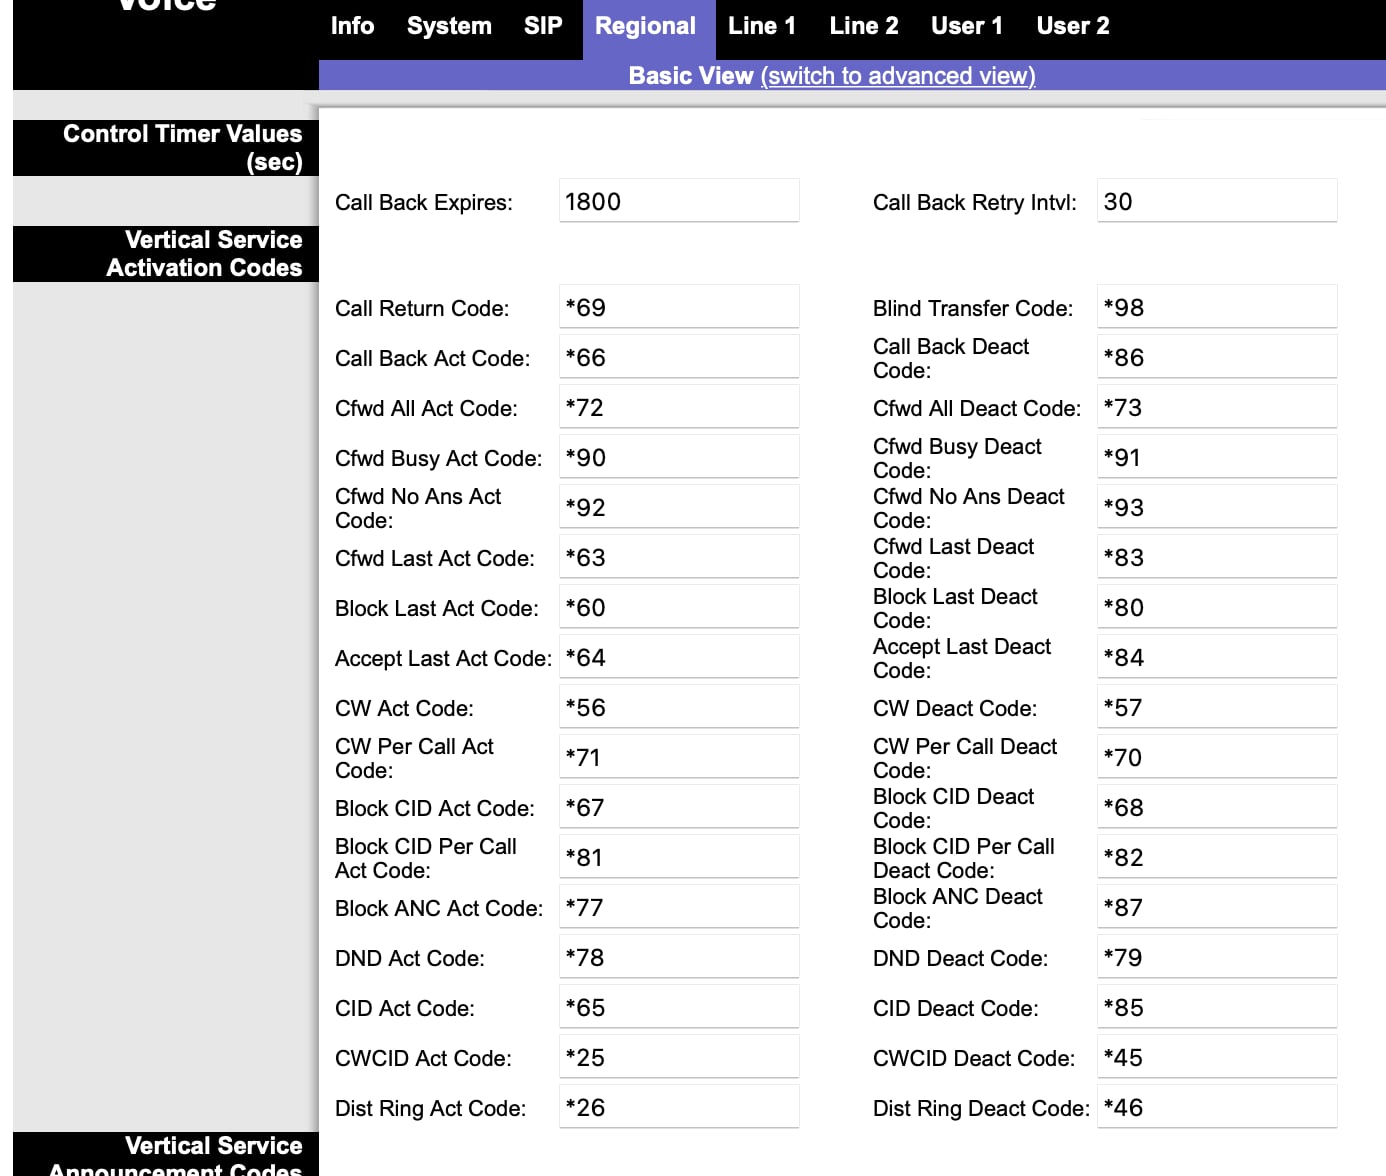1386x1176 pixels.
Task: Click the Block CID Per Call Deact Code field
Action: tap(1217, 857)
